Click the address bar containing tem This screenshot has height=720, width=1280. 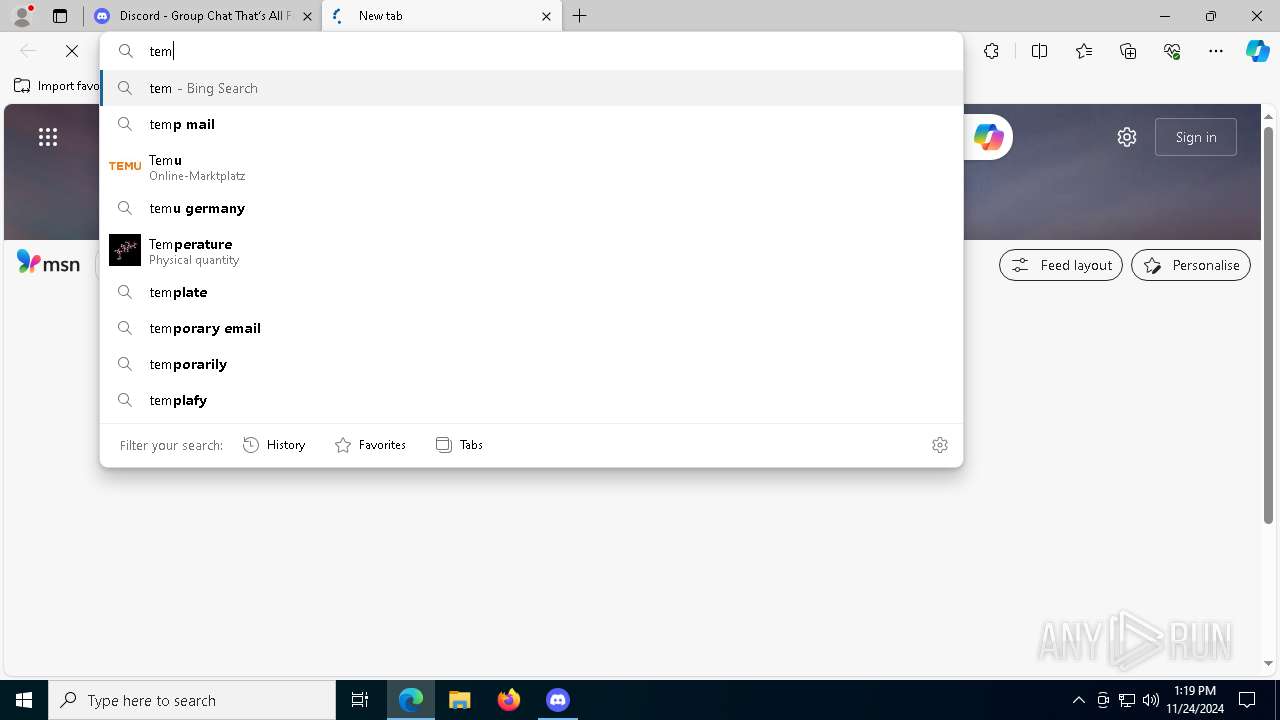pyautogui.click(x=531, y=51)
